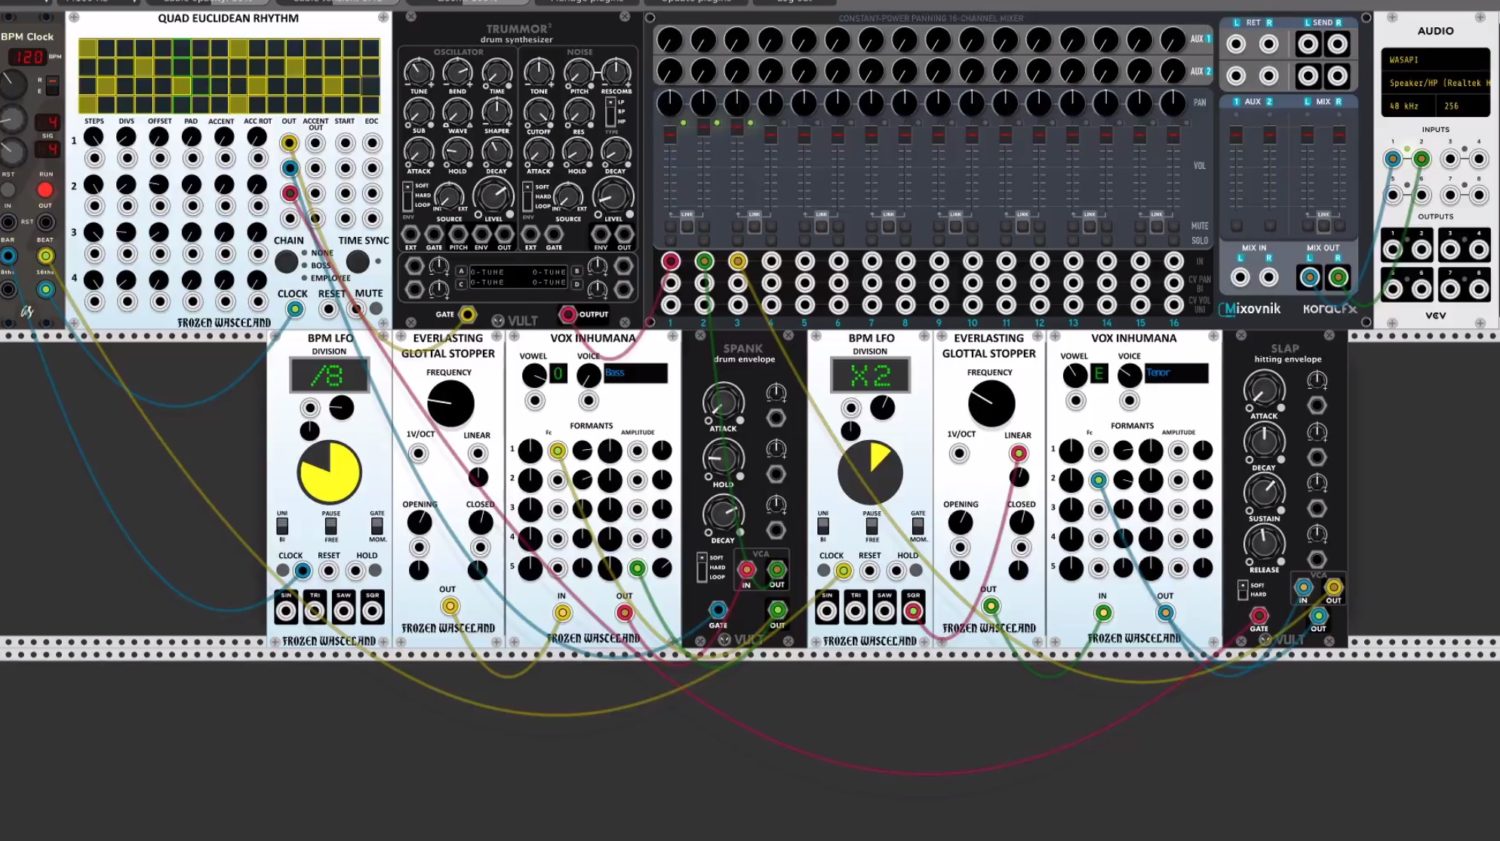Viewport: 1500px width, 841px height.
Task: Click the Bass voice display
Action: (x=635, y=373)
